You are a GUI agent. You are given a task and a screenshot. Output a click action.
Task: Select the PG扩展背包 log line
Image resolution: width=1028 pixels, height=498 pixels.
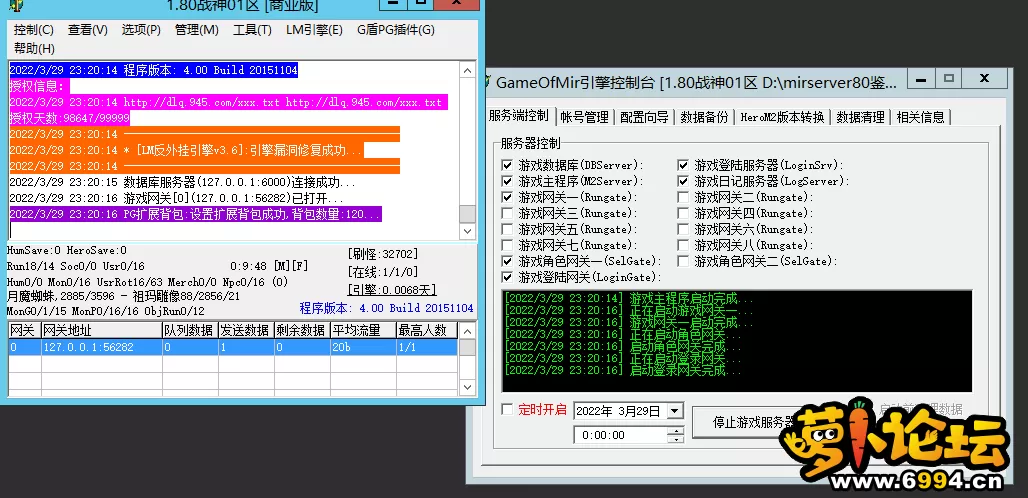click(195, 214)
